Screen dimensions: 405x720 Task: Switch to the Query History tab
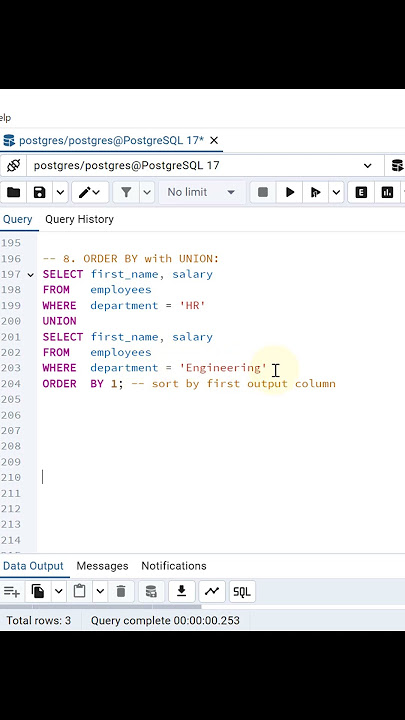click(x=79, y=219)
